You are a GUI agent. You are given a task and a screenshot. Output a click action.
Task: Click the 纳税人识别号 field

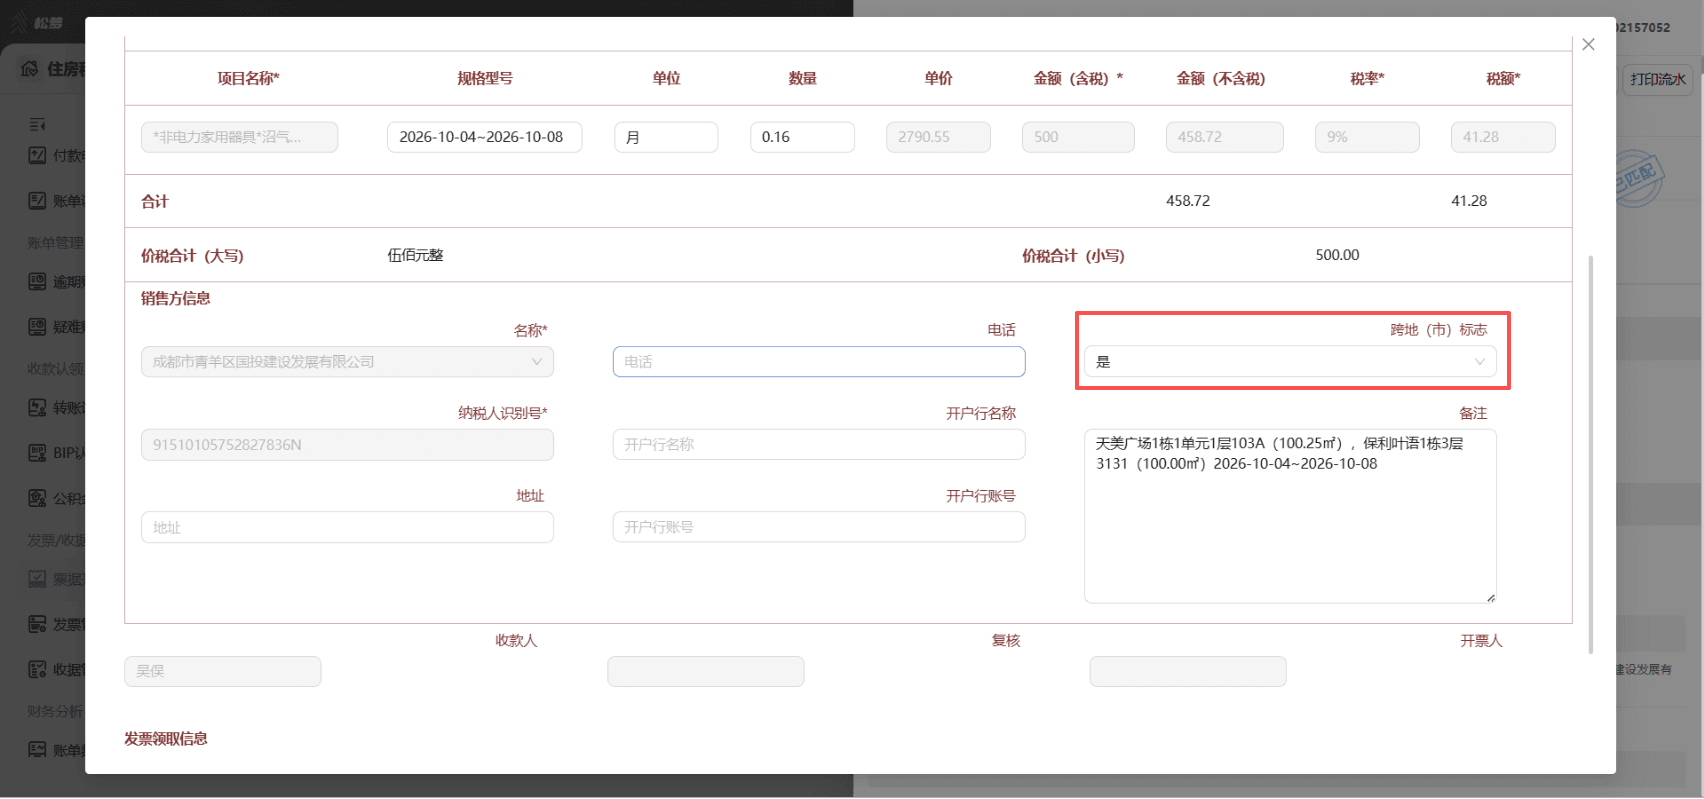pos(347,445)
